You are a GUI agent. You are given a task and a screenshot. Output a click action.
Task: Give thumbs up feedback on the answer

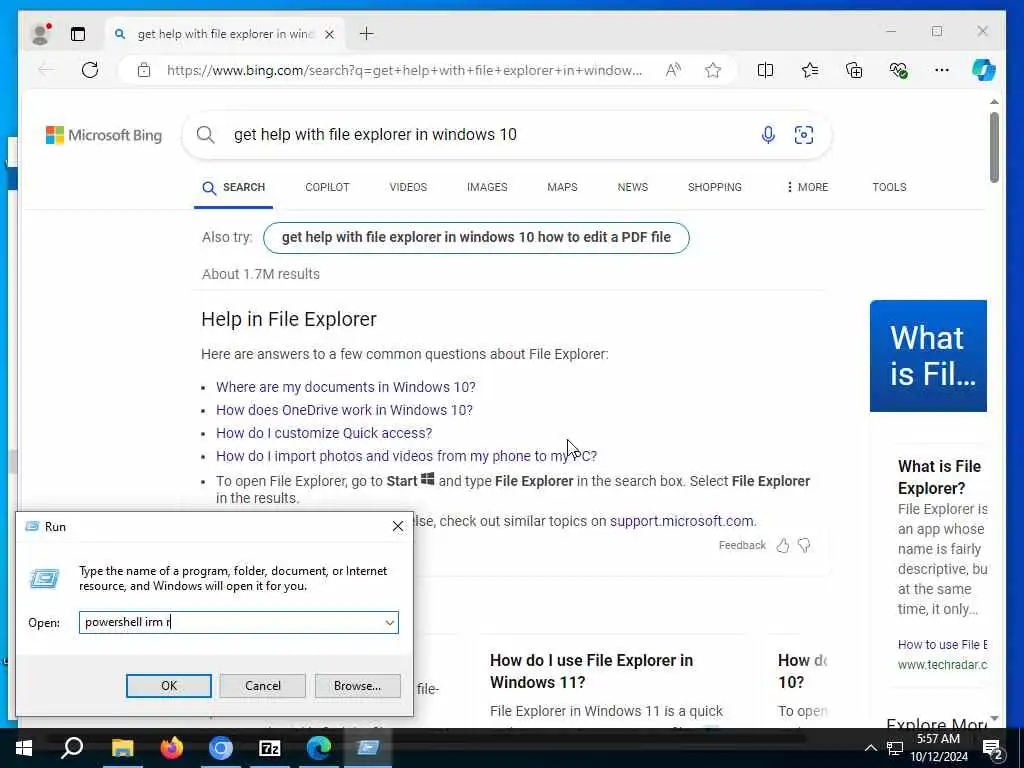click(x=783, y=545)
